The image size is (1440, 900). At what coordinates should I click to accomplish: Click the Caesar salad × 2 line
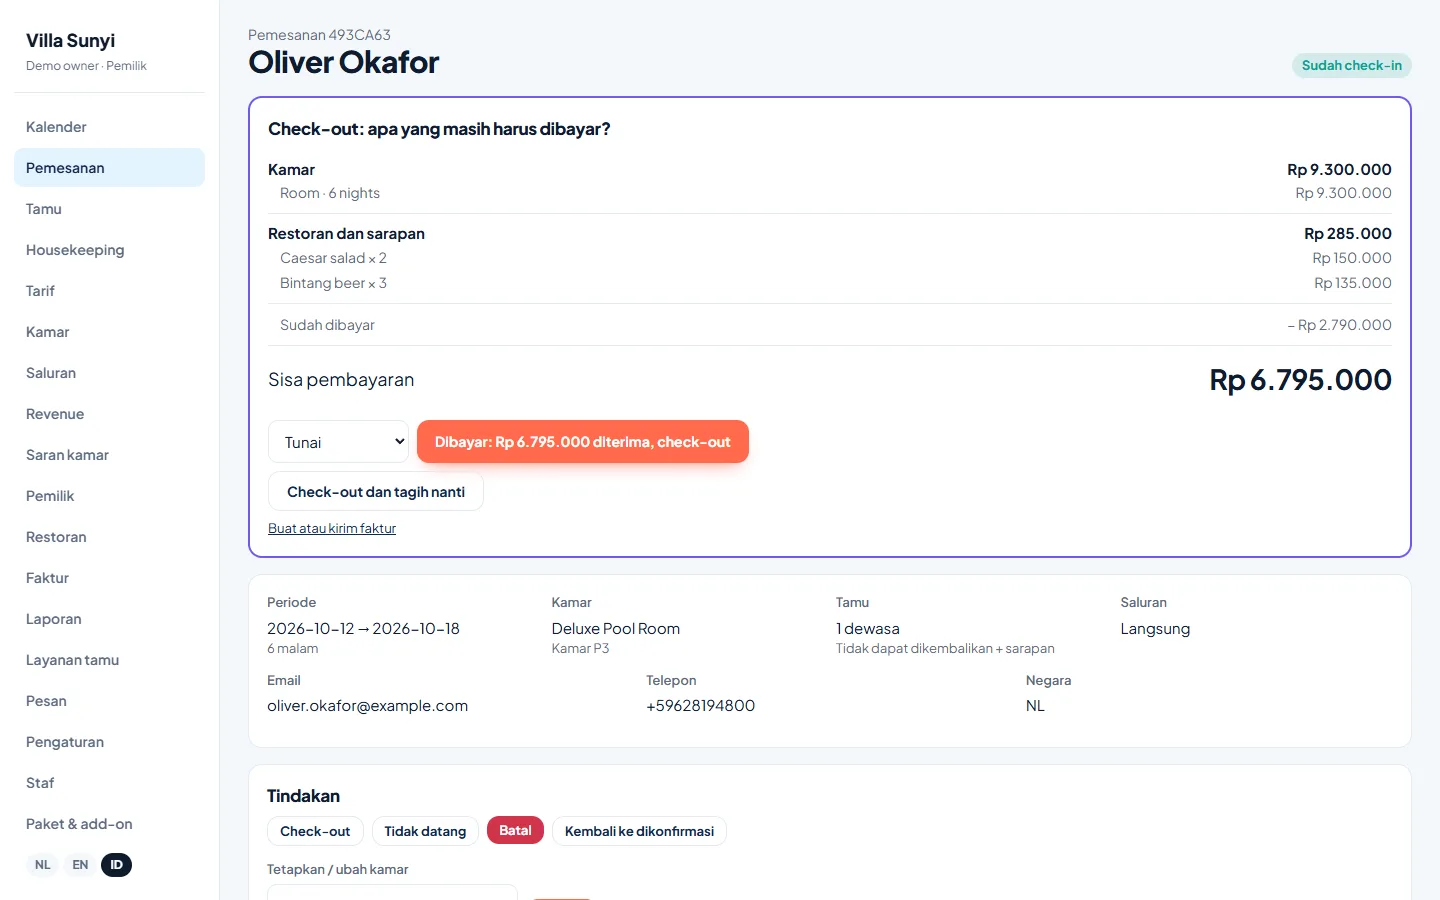(x=830, y=258)
